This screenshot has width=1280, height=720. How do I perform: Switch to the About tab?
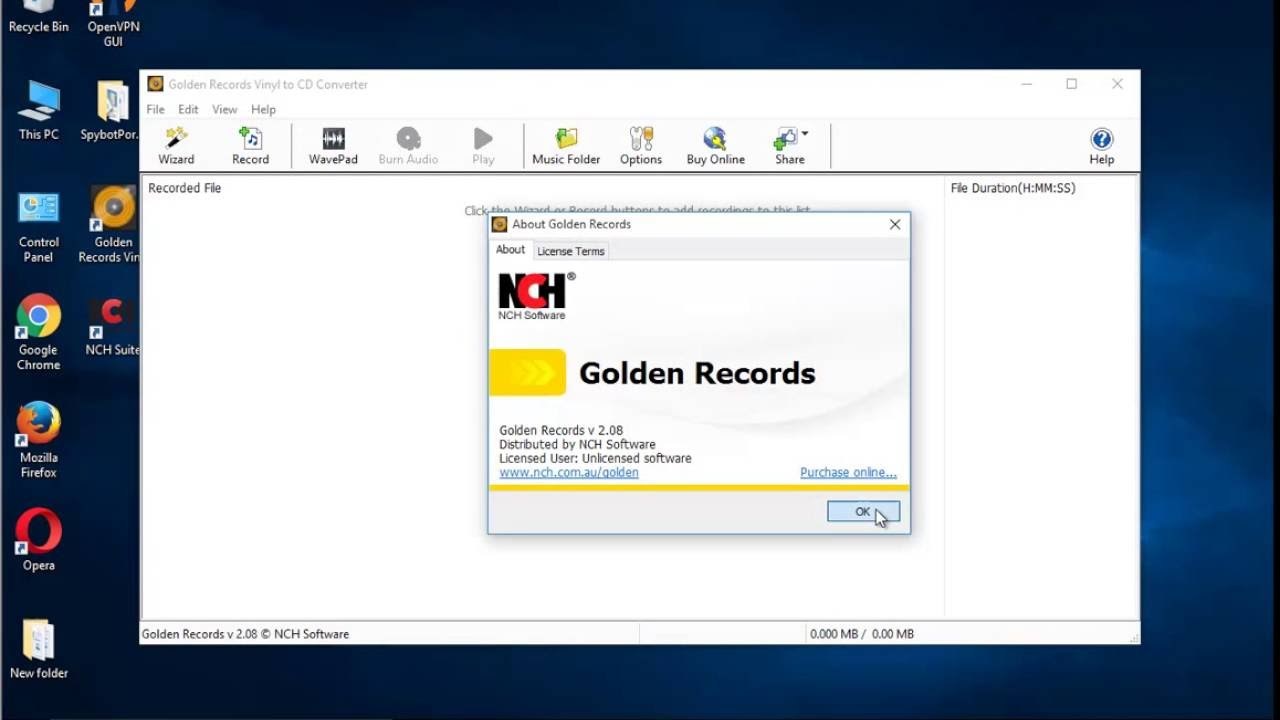point(510,250)
